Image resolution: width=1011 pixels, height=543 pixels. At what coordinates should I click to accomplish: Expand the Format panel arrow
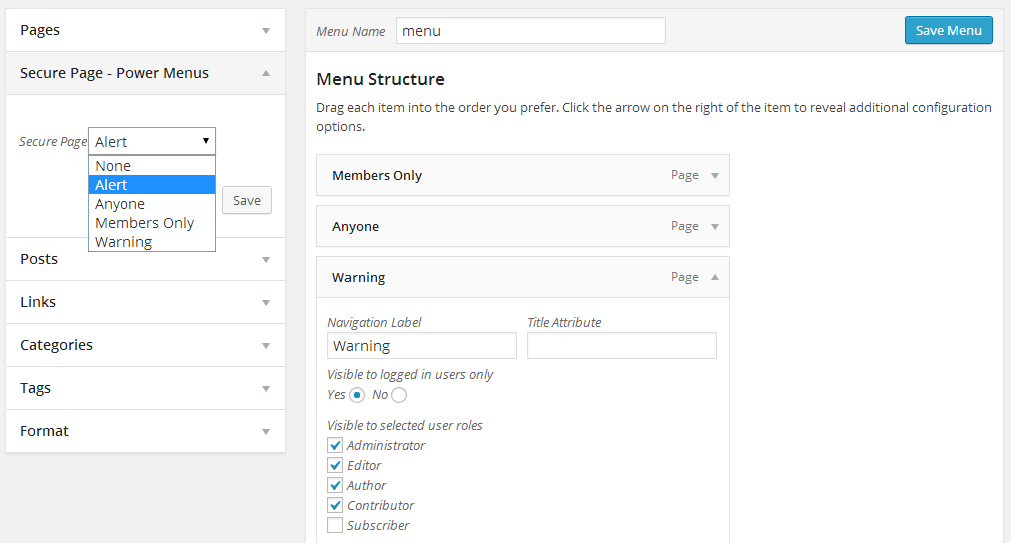266,432
